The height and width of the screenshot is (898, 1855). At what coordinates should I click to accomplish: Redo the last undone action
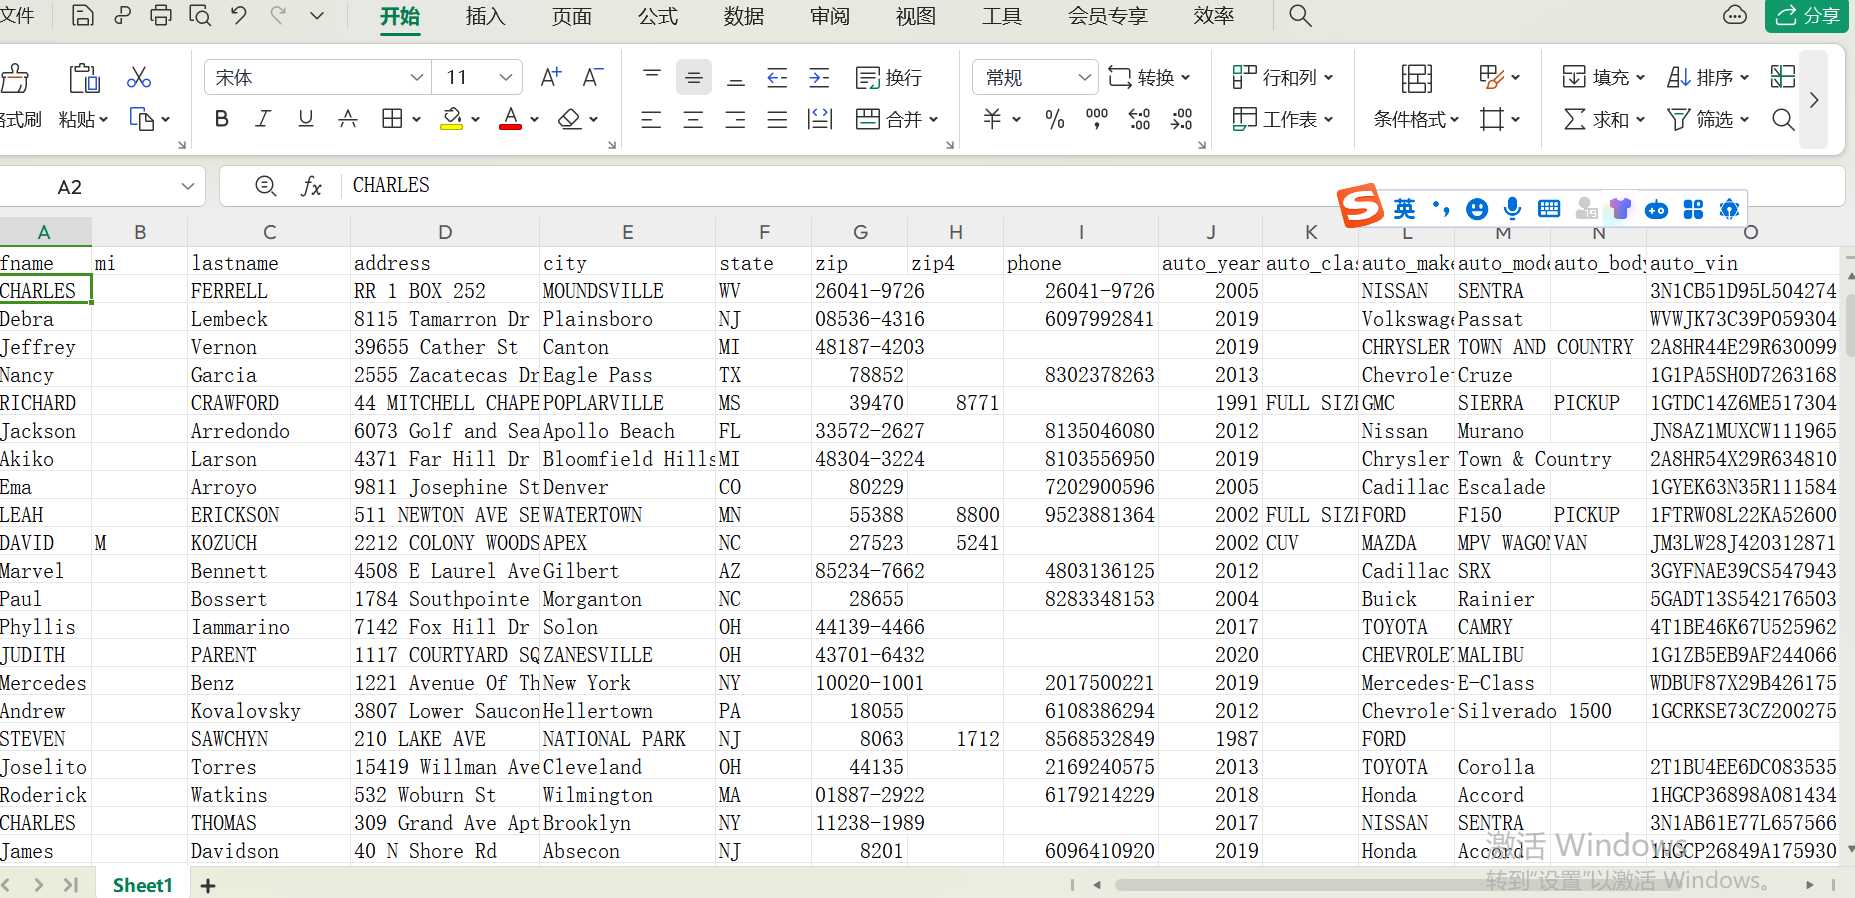[278, 16]
